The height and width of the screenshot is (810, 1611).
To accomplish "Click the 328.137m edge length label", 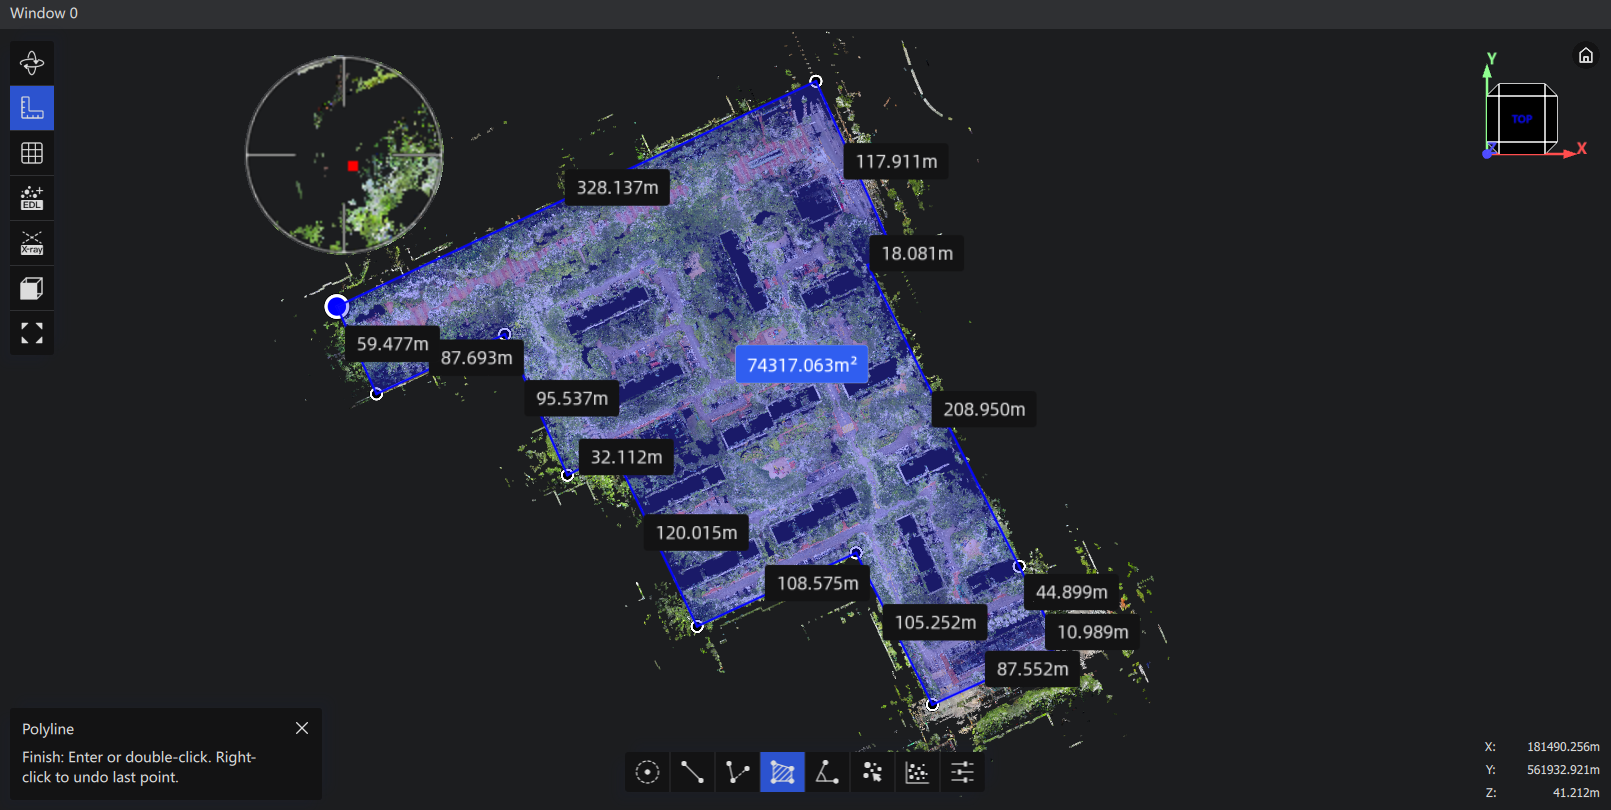I will [x=617, y=187].
